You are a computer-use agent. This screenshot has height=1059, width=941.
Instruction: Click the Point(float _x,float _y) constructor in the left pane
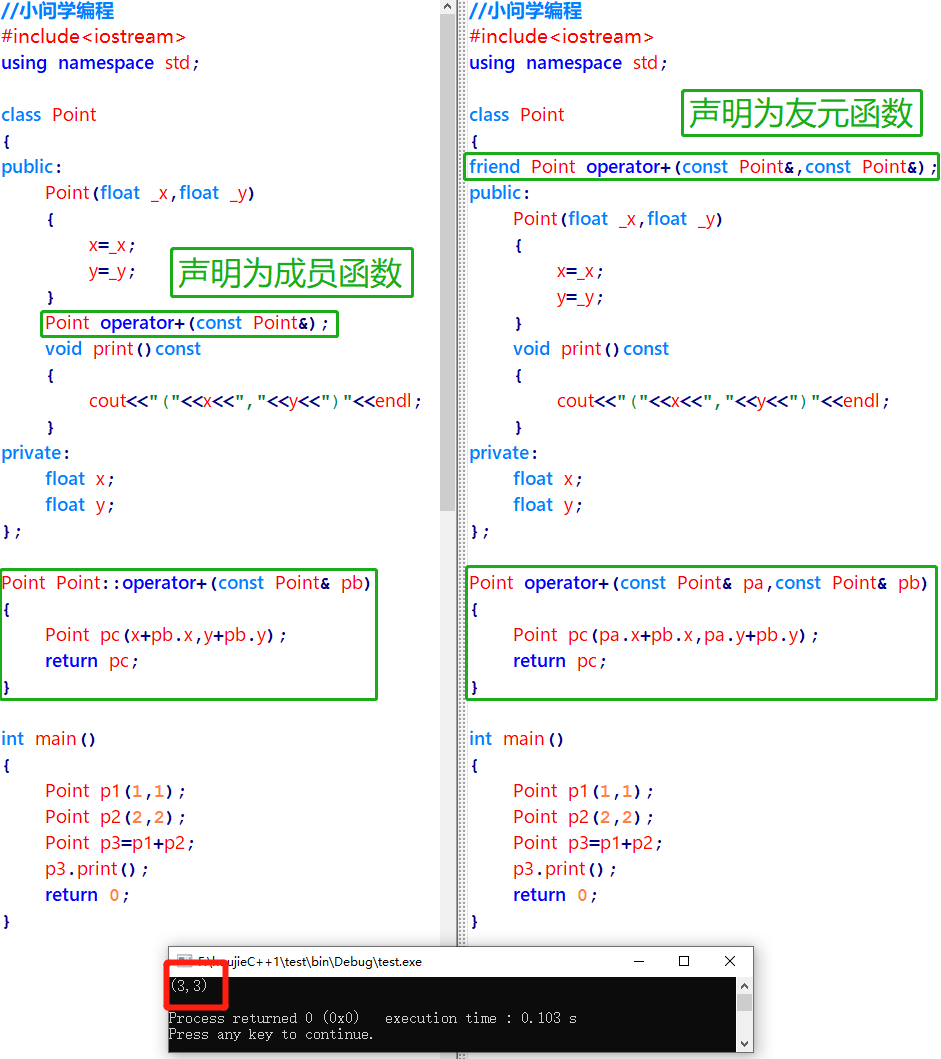pyautogui.click(x=149, y=193)
